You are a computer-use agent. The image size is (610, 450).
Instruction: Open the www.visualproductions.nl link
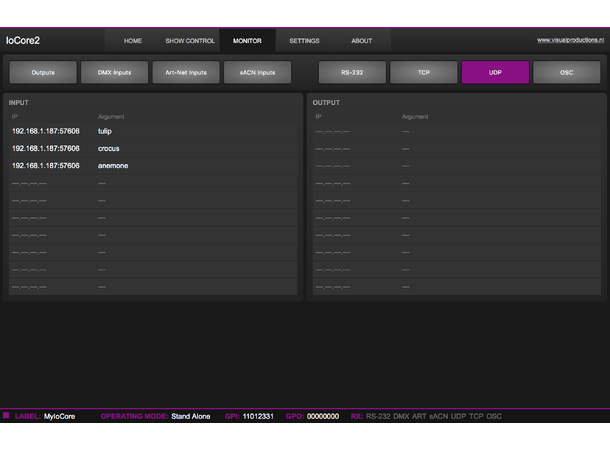tap(569, 40)
